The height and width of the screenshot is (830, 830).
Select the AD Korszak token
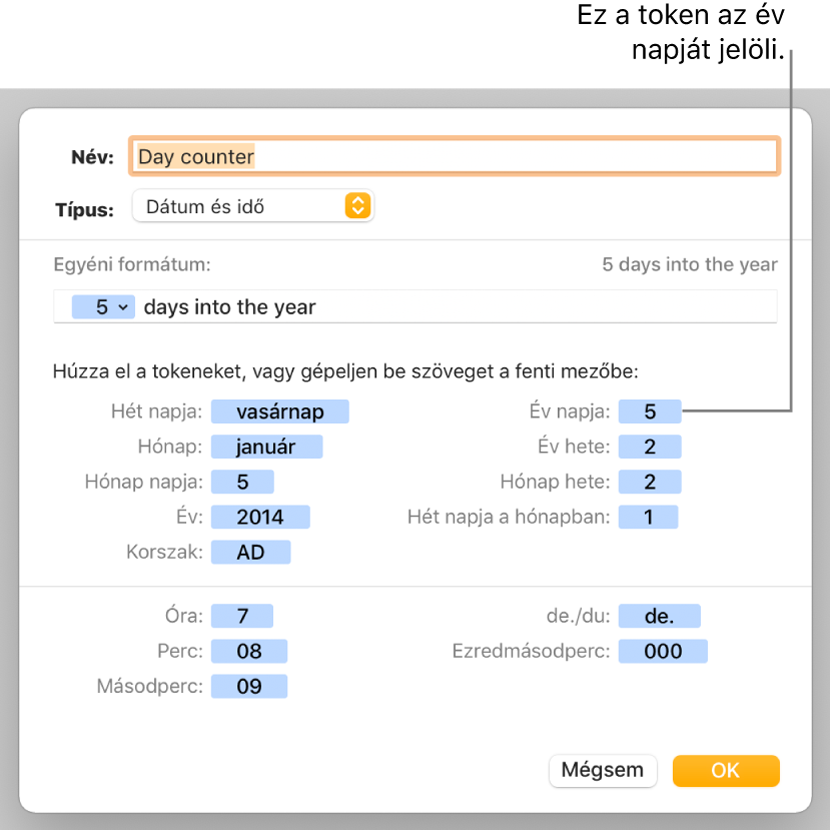click(251, 552)
